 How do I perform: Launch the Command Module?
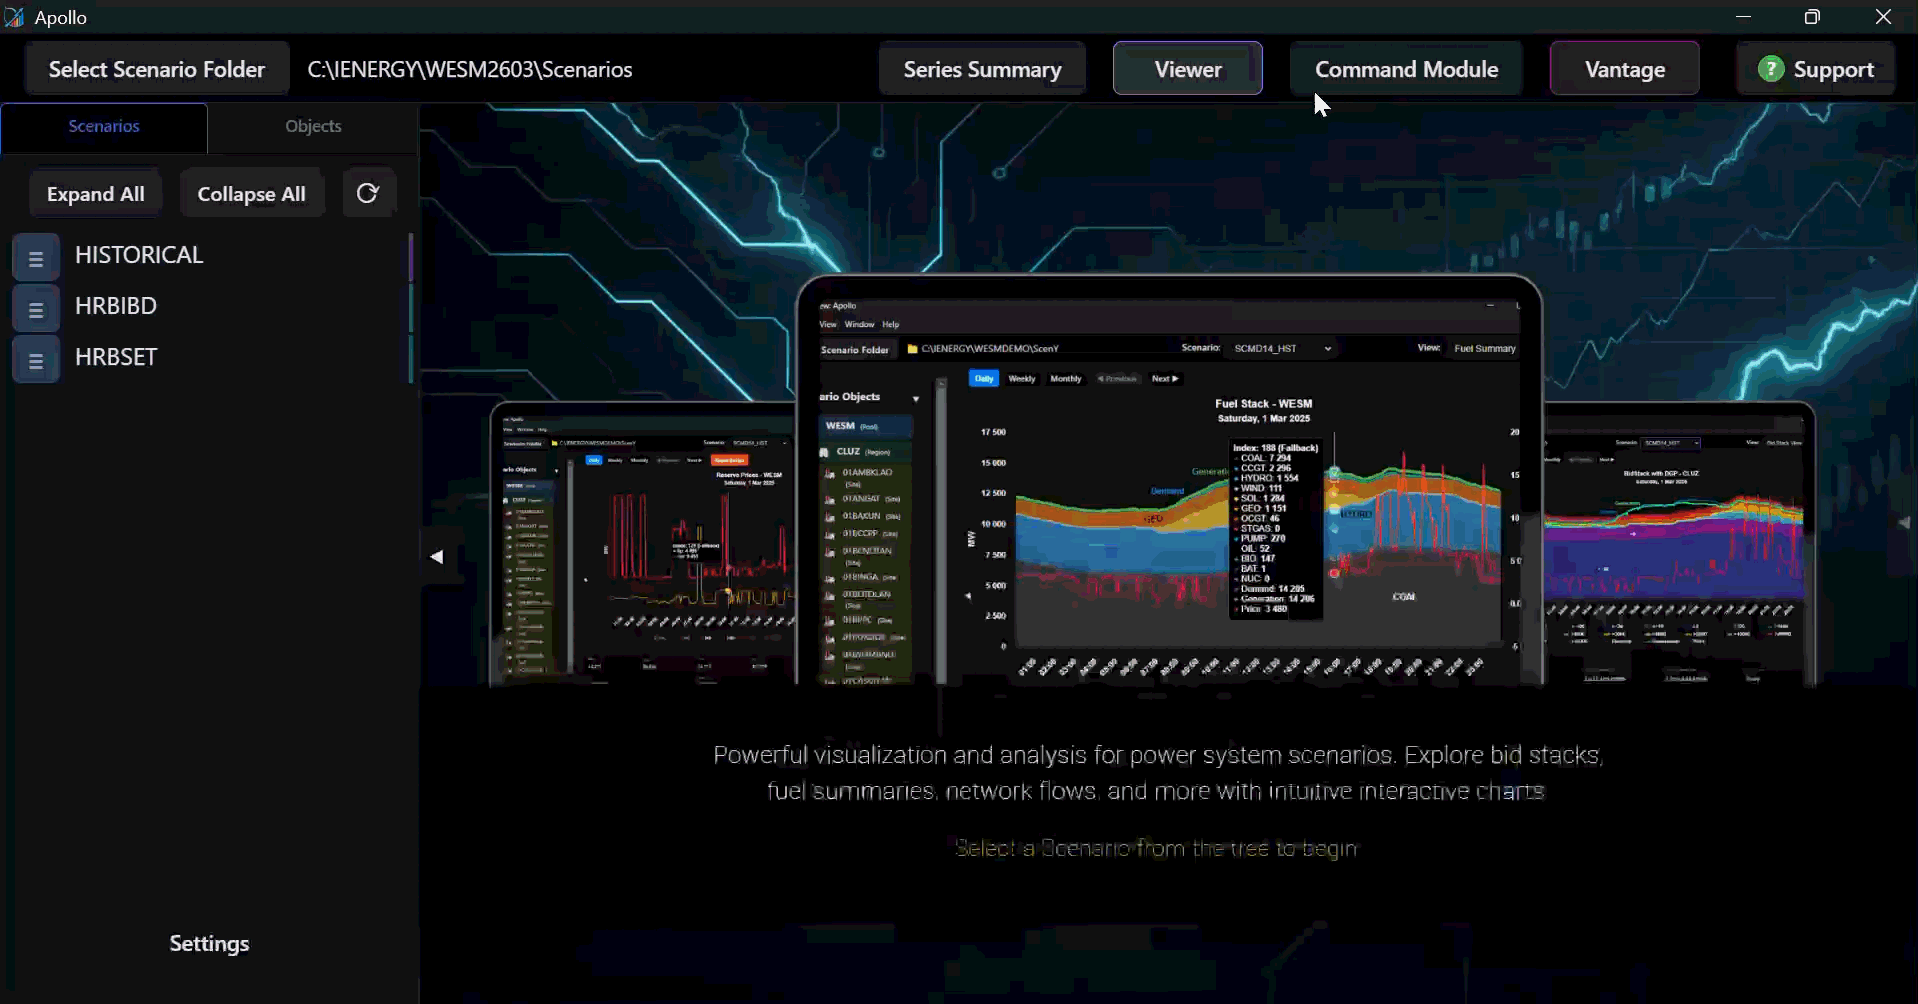click(1406, 69)
